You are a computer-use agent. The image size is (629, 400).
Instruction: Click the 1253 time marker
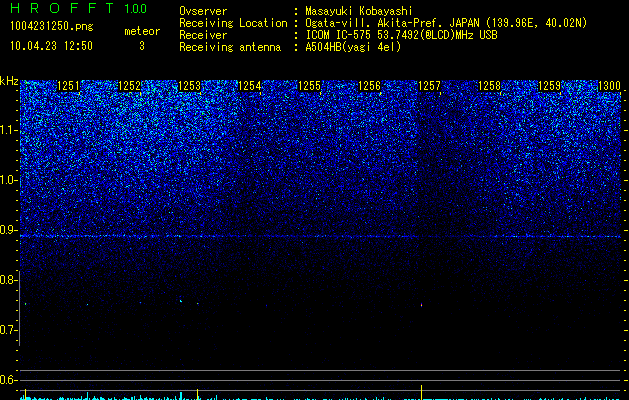click(189, 86)
